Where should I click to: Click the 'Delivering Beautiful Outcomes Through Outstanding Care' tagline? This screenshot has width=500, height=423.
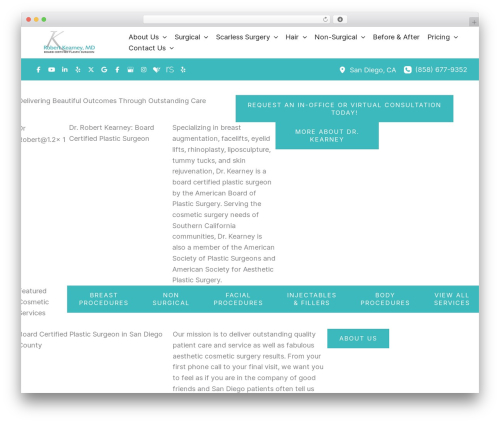click(x=113, y=101)
